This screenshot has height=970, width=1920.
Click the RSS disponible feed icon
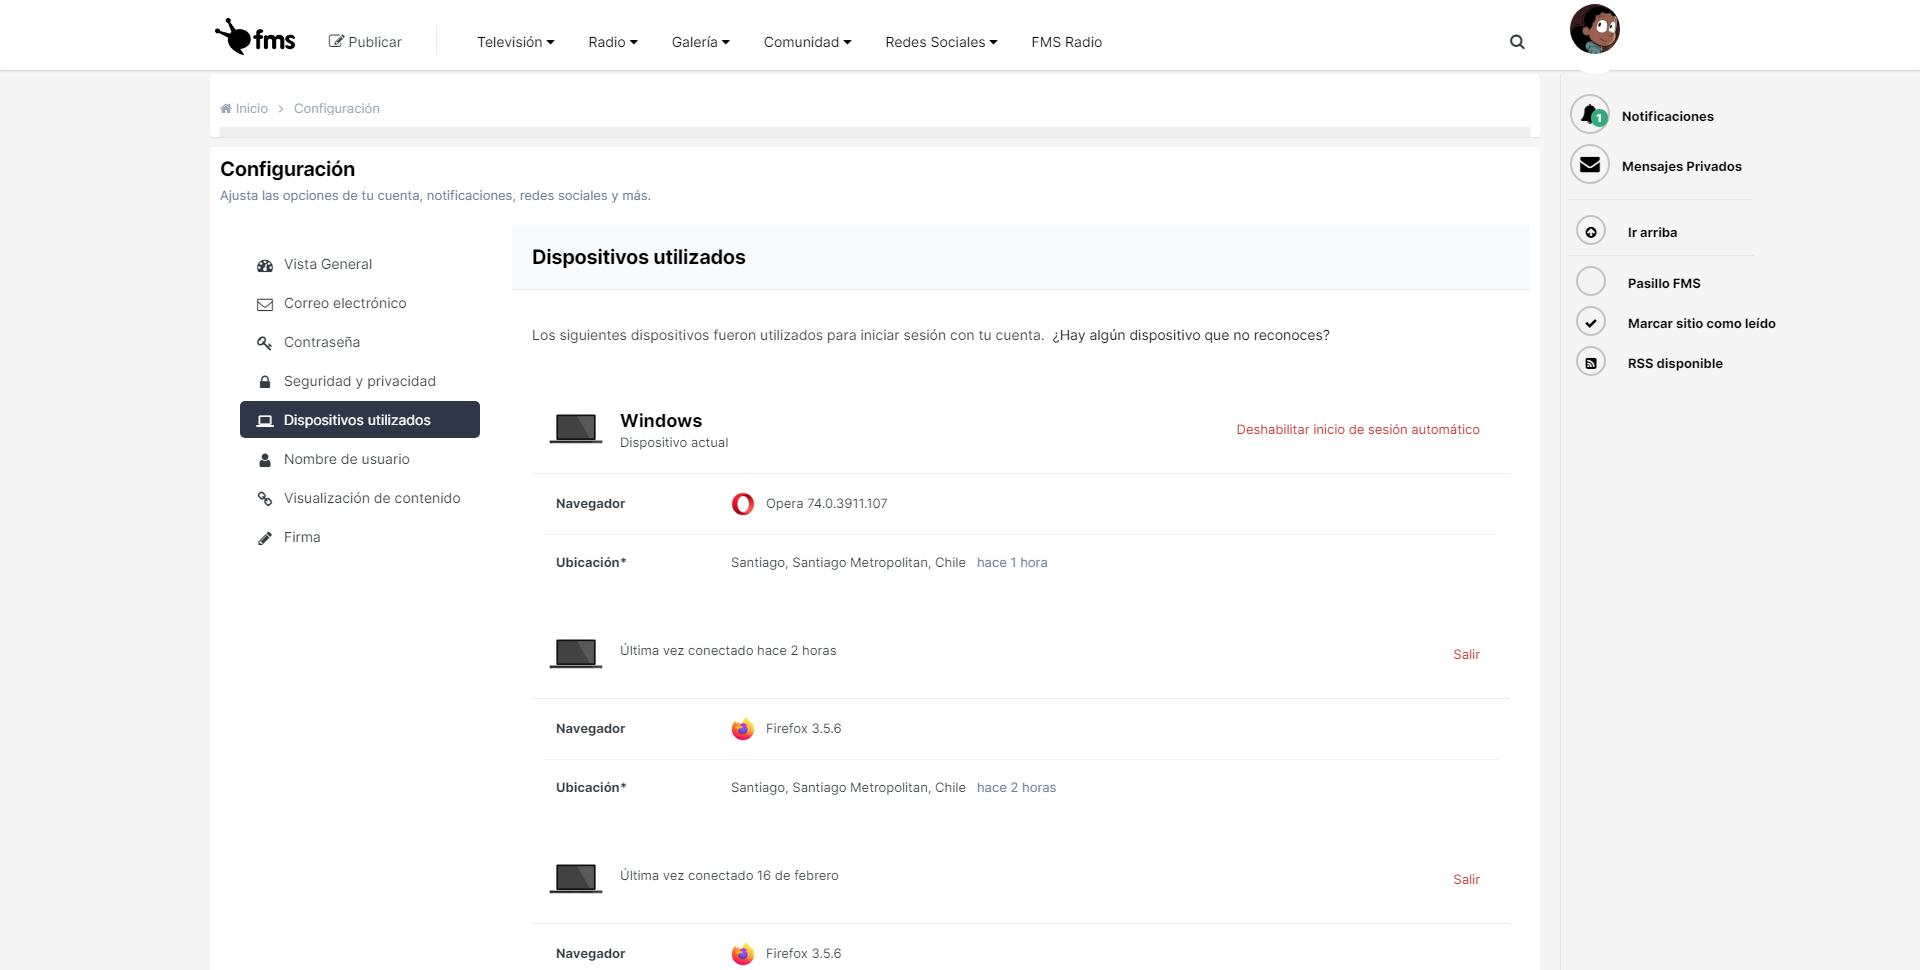point(1591,363)
